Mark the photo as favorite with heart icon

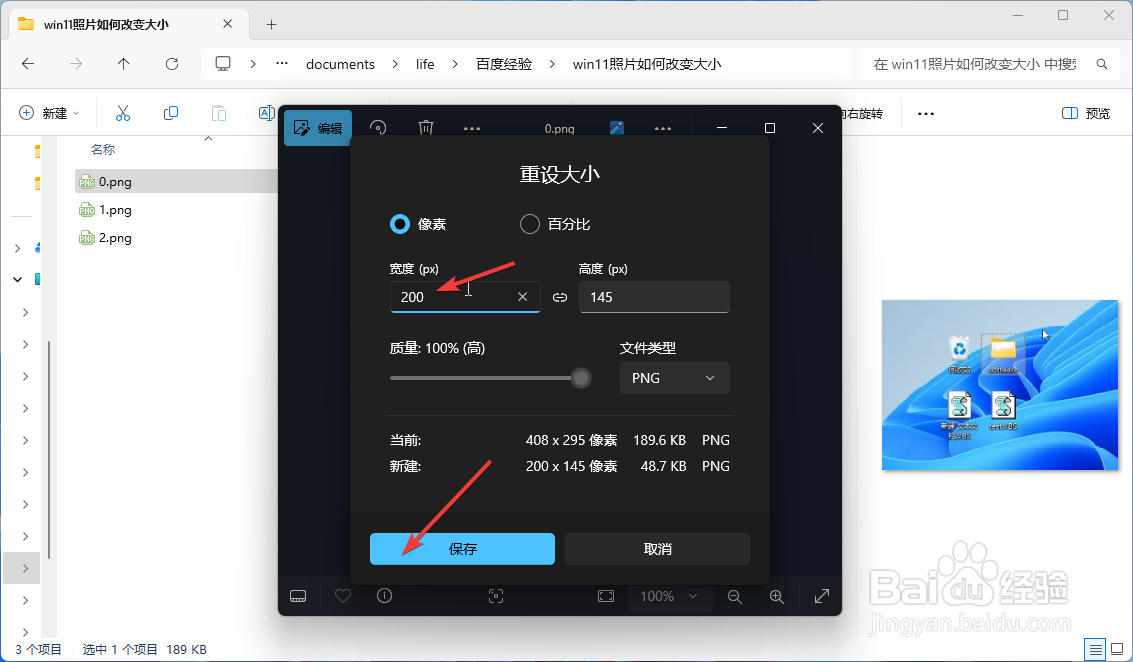click(342, 596)
